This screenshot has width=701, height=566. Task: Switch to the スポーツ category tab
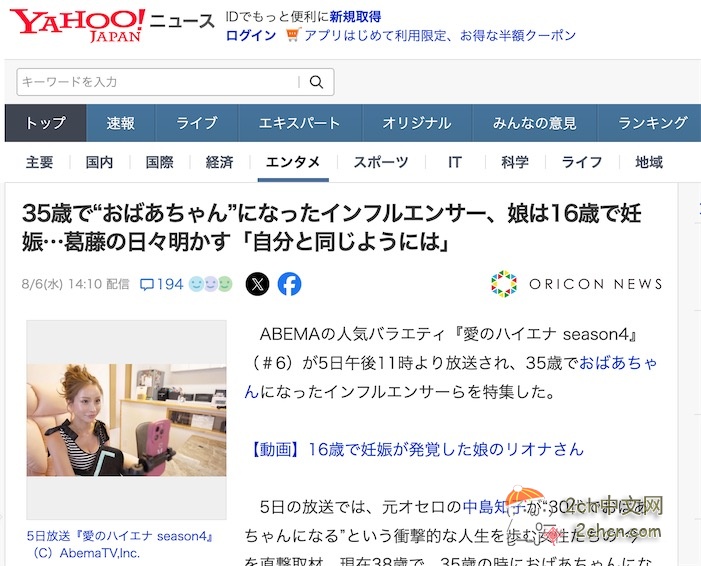(x=381, y=162)
